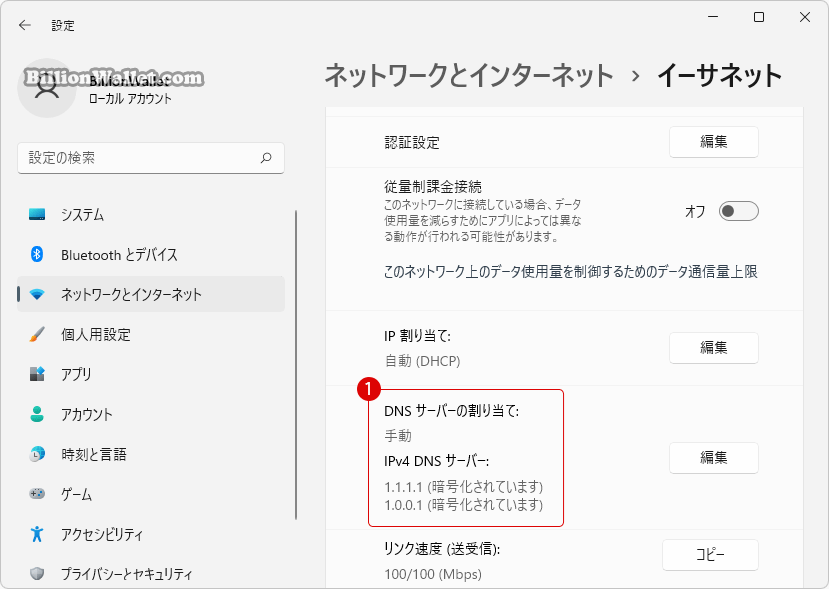This screenshot has height=589, width=829.
Task: Open 個人用設定 category
Action: point(151,334)
